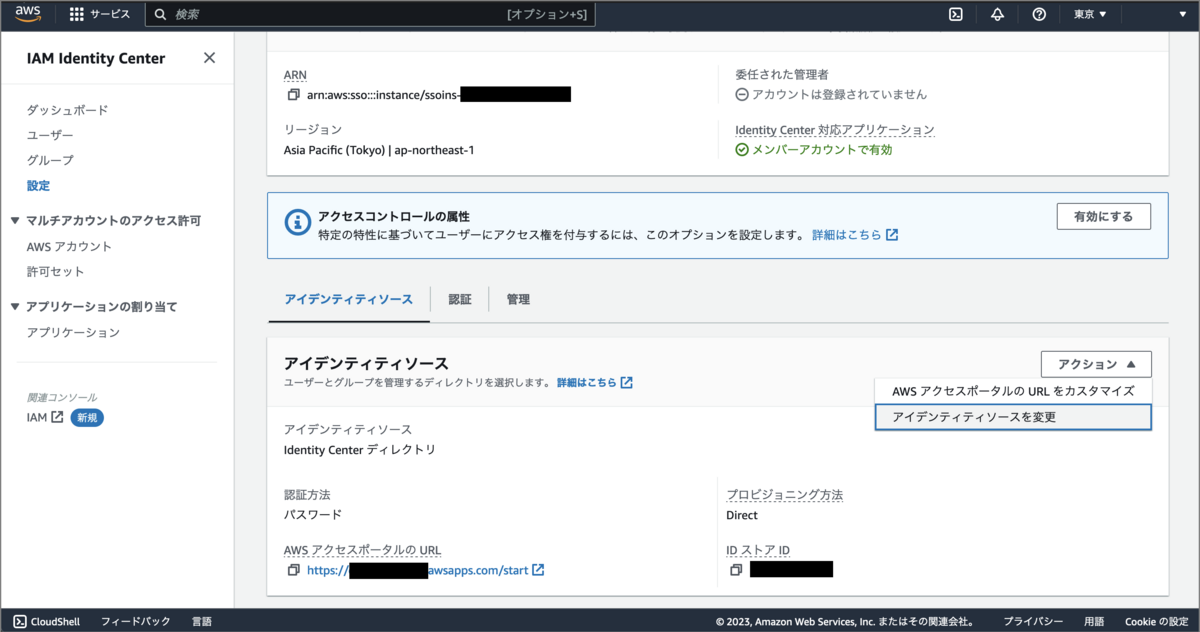1200x632 pixels.
Task: Click external link icon beside access control 詳細はこちら
Action: [892, 235]
